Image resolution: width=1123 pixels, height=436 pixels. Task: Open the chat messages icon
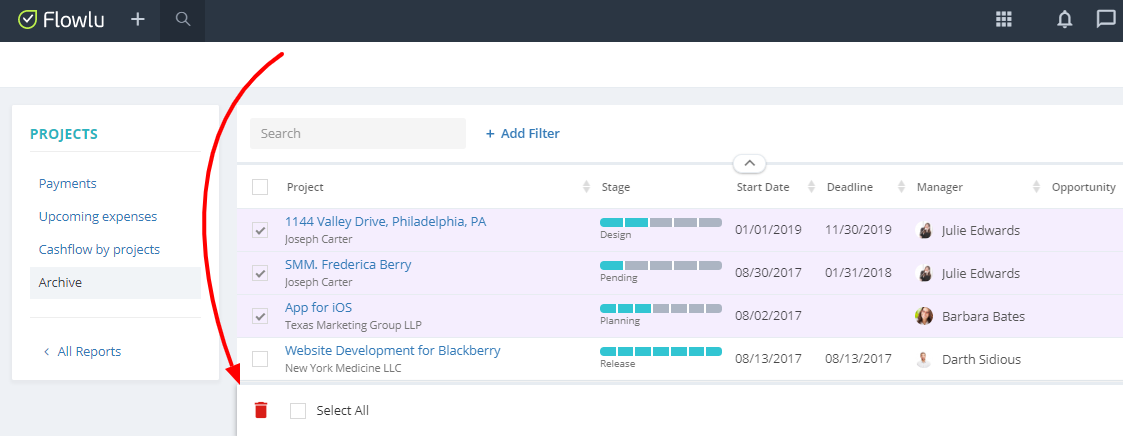click(1107, 20)
